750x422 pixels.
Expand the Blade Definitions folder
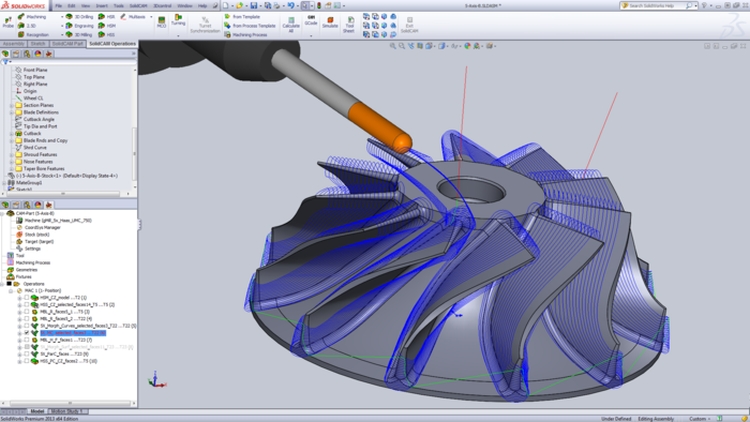tap(11, 112)
